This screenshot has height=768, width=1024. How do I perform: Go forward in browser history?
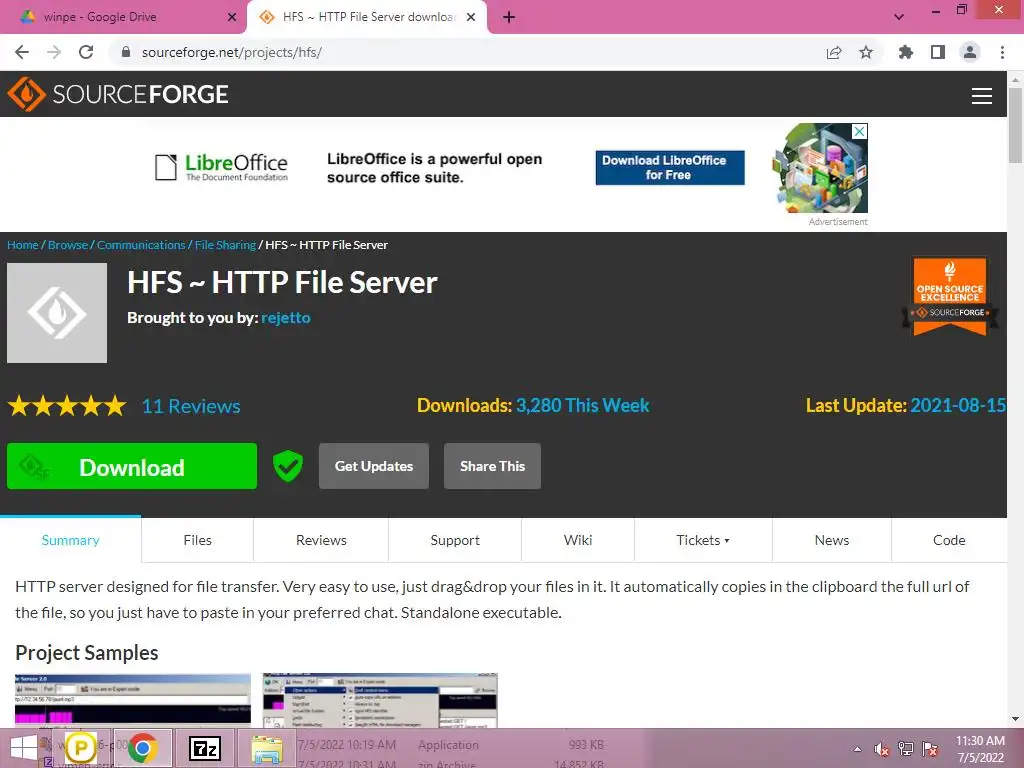point(54,52)
